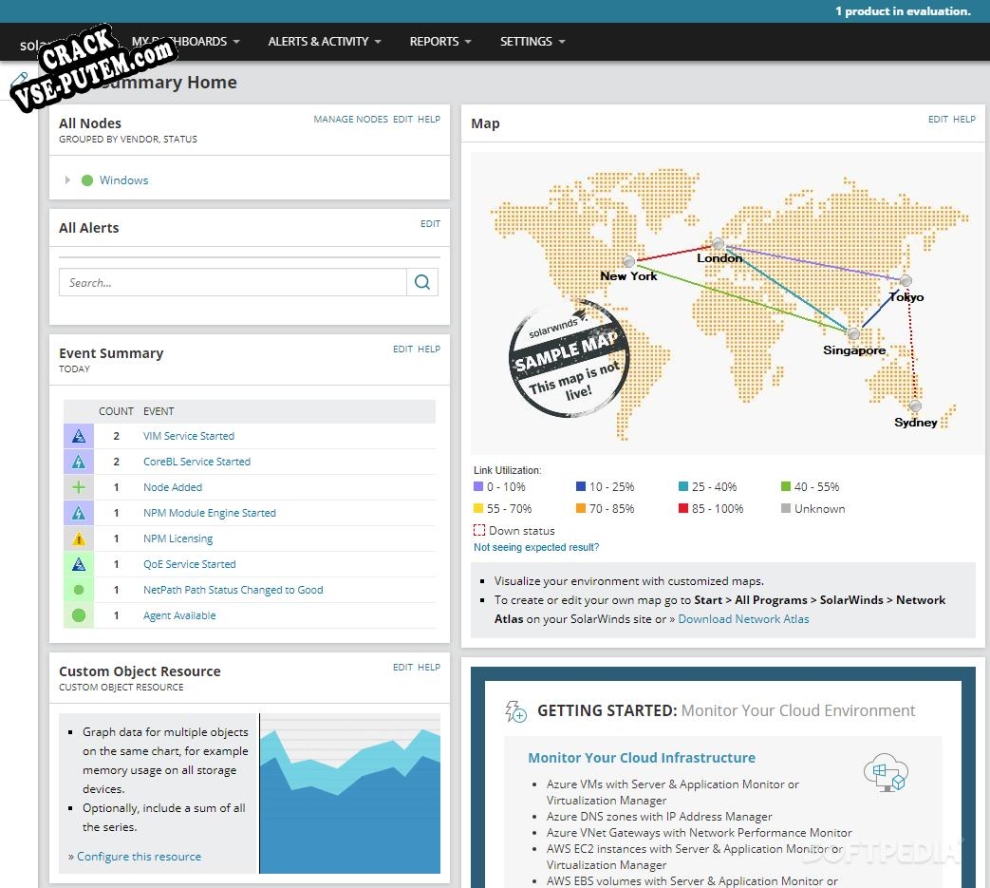Viewport: 990px width, 888px height.
Task: Click the London node on the map
Action: [x=718, y=244]
